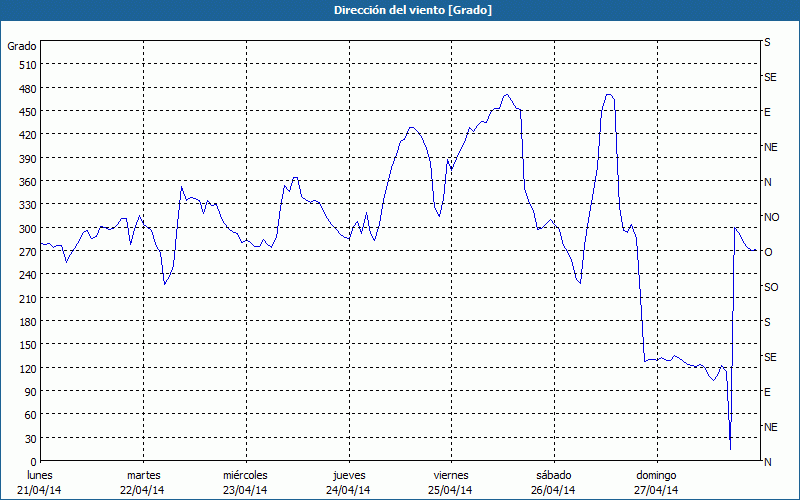
Task: Click the "Grado" y-axis unit label
Action: (22, 46)
